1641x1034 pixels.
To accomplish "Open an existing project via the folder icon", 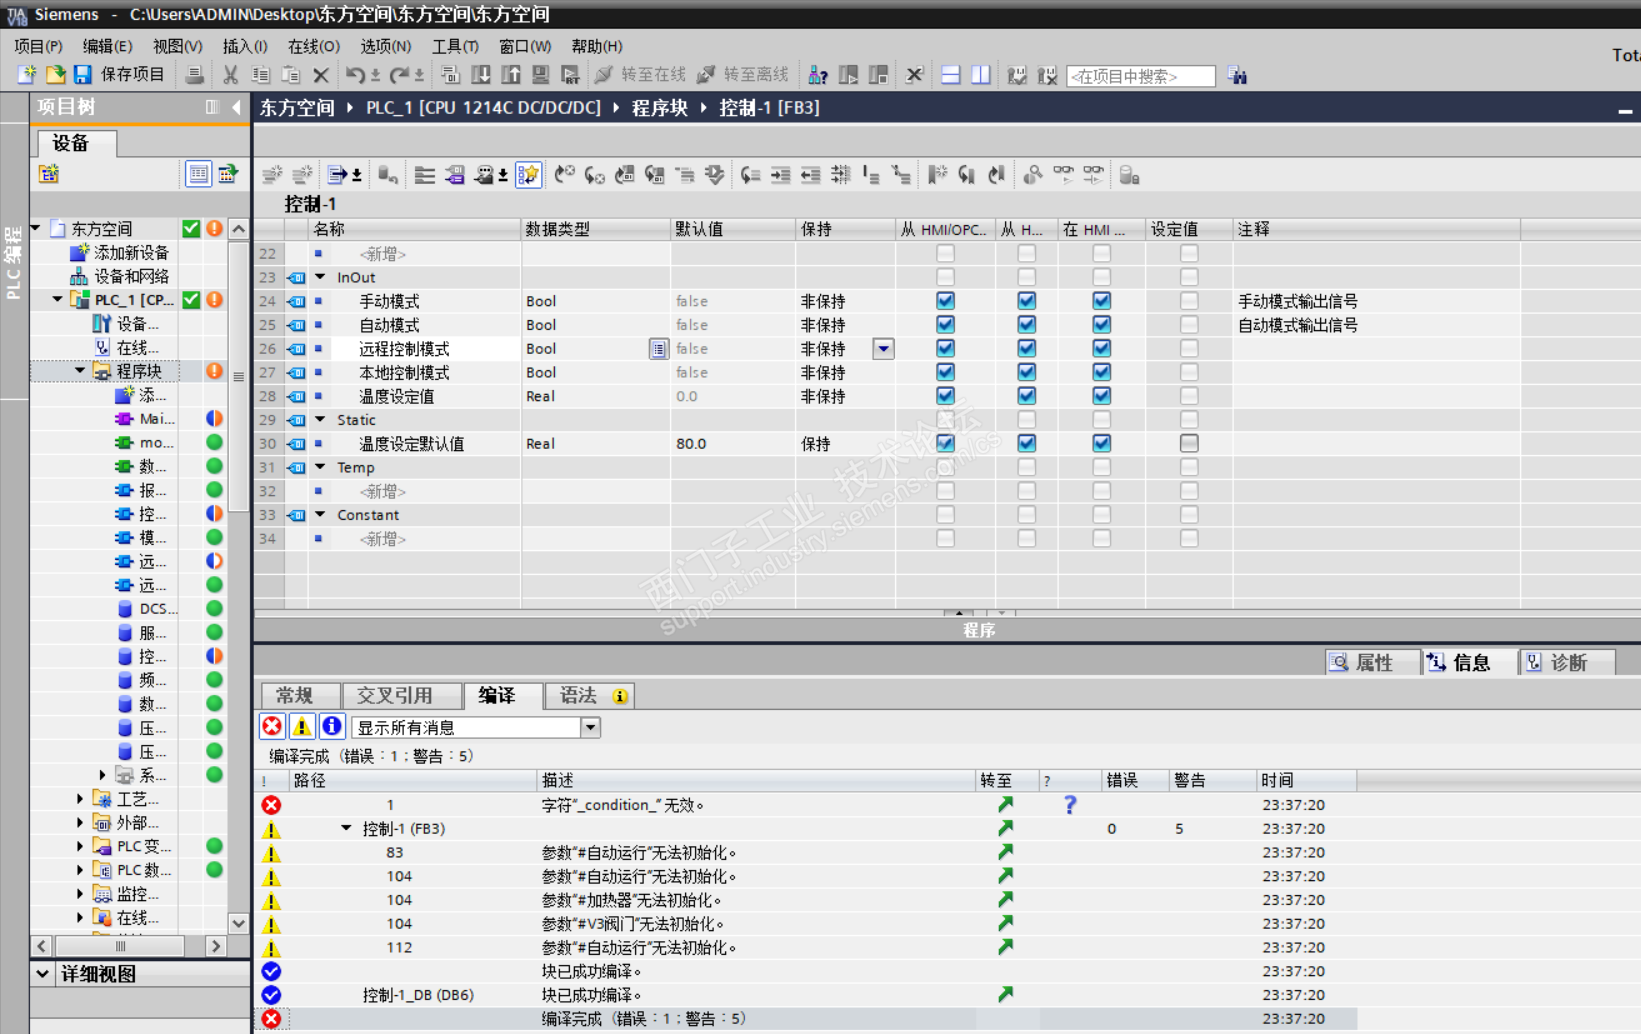I will click(55, 75).
